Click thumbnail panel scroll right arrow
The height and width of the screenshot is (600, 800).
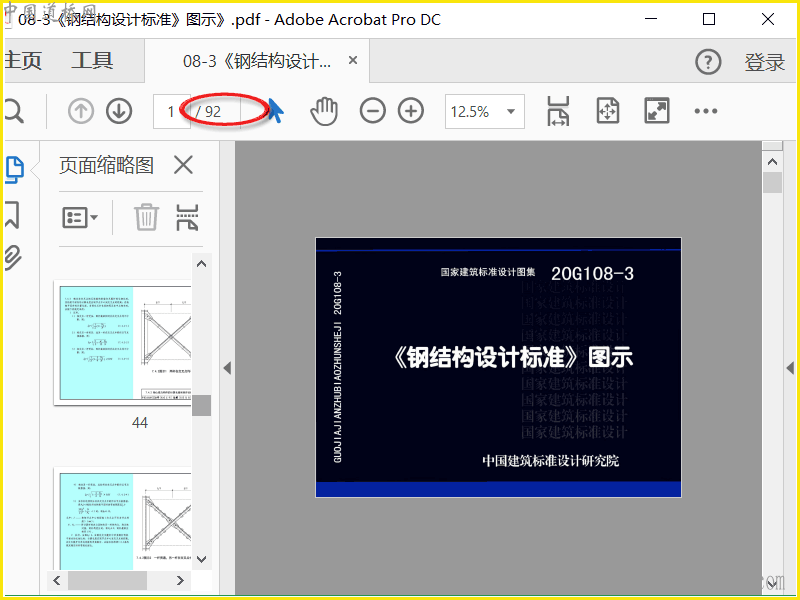180,580
